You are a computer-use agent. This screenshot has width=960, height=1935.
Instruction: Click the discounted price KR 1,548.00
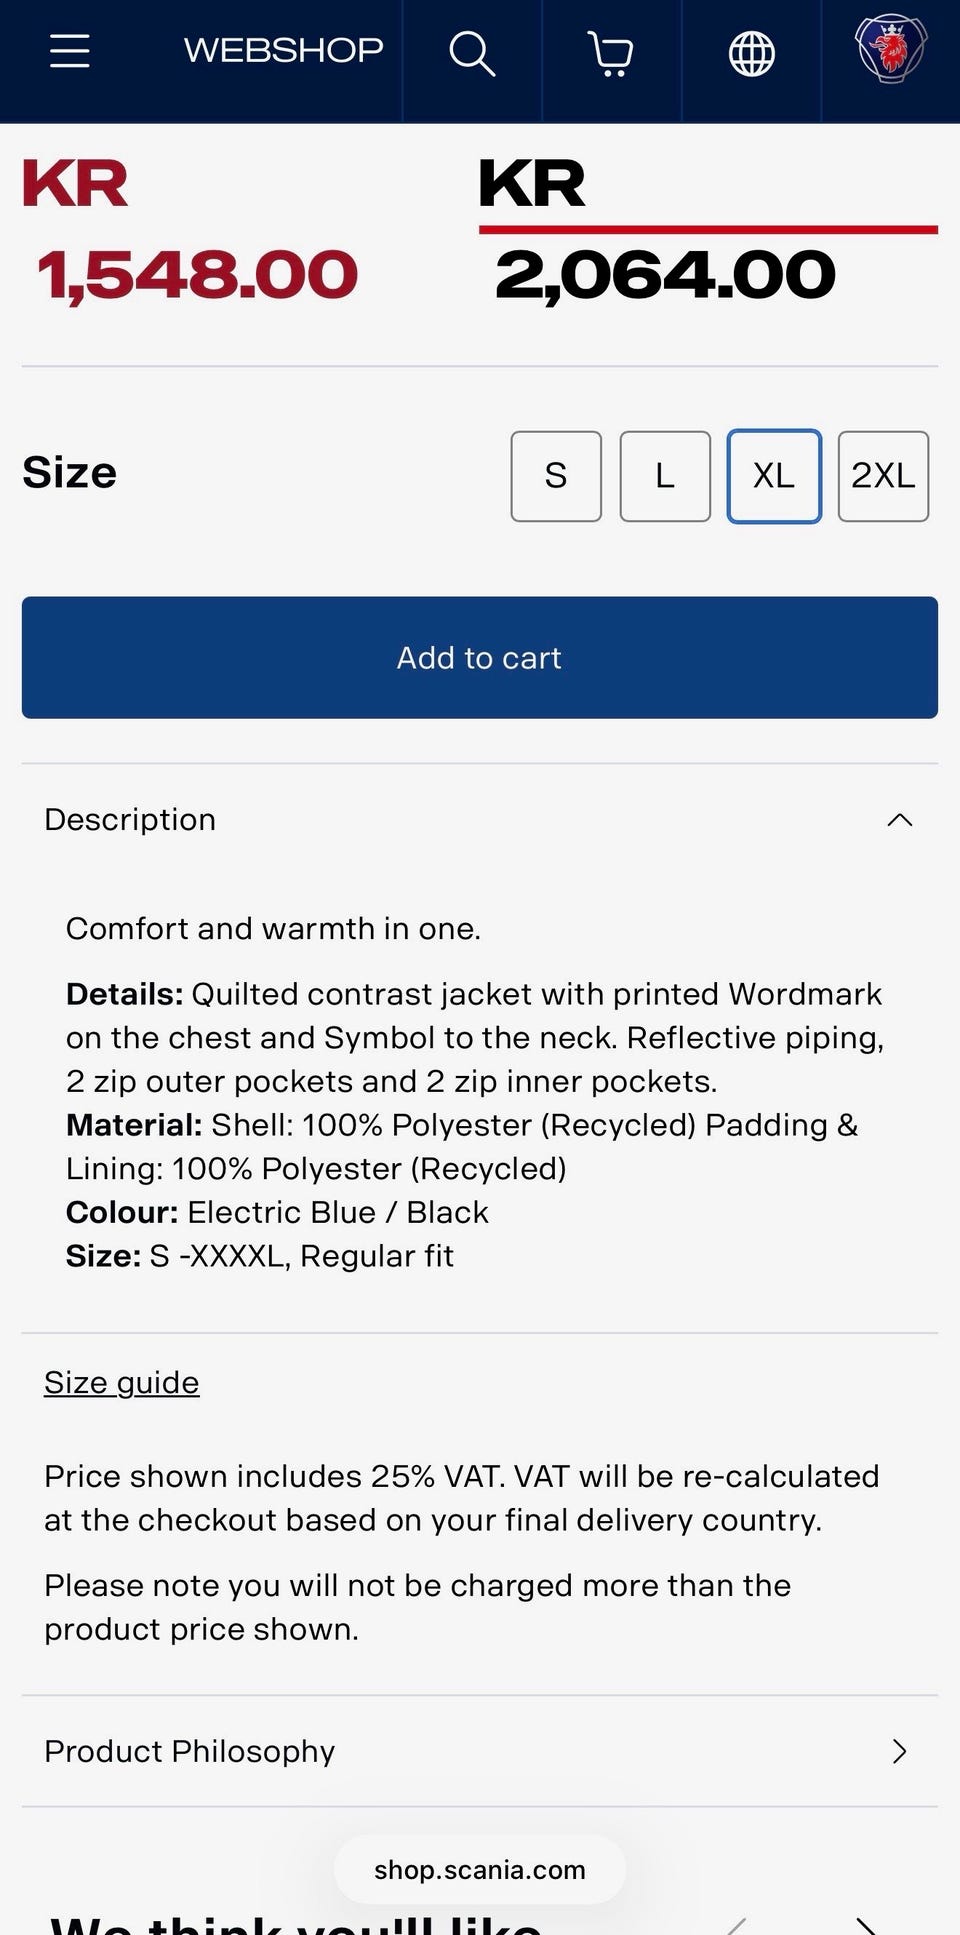[x=190, y=231]
